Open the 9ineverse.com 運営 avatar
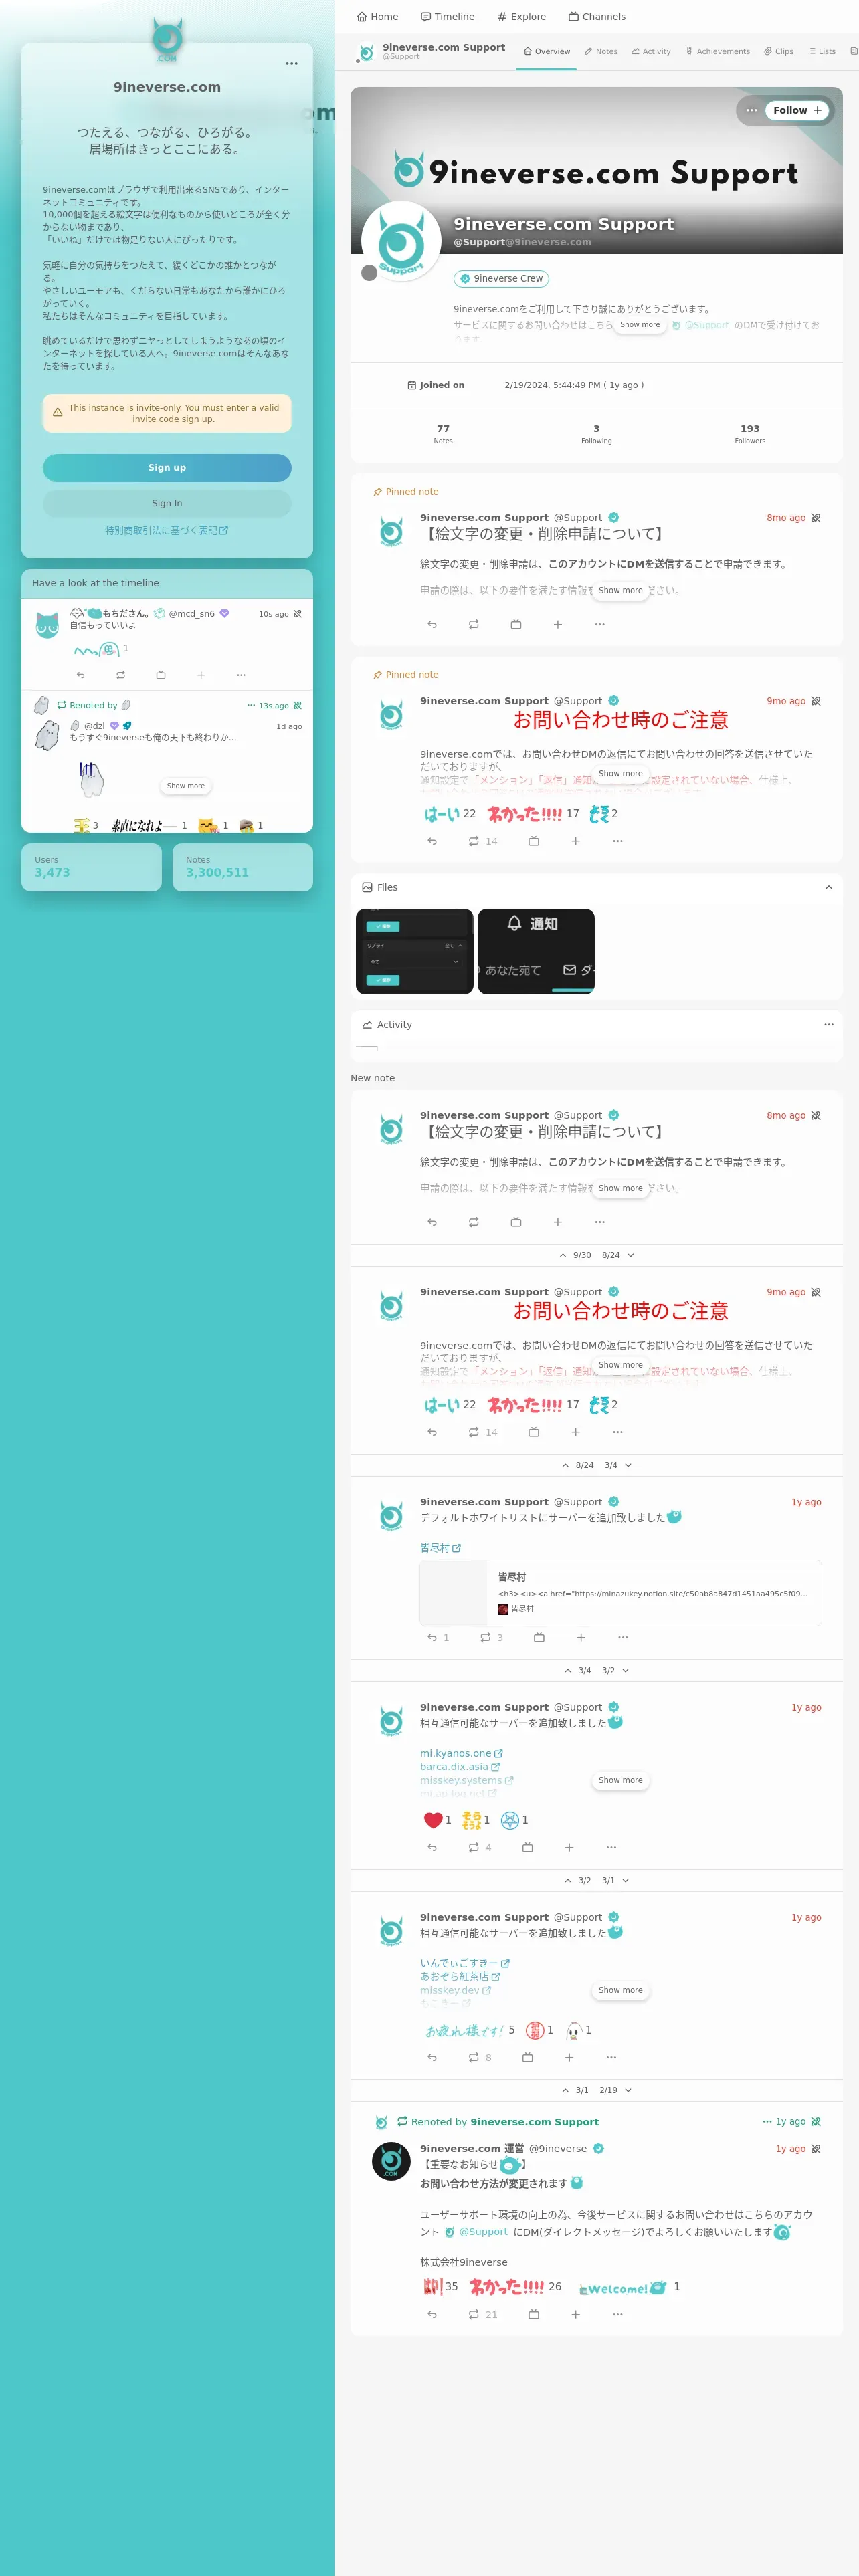This screenshot has height=2576, width=859. point(391,2162)
